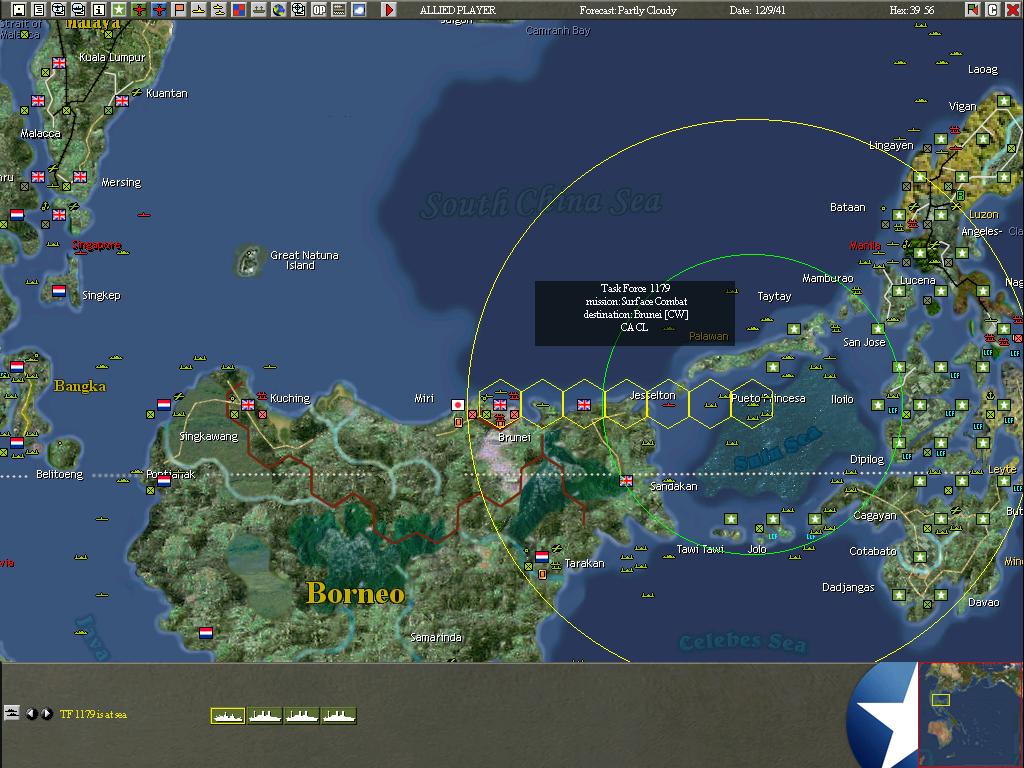Click the task force ship icon at bottom left

pos(11,712)
